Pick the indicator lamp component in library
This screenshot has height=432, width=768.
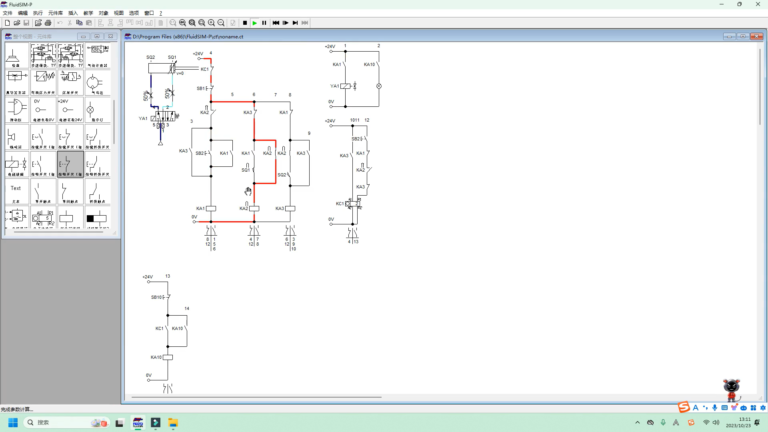pos(97,110)
